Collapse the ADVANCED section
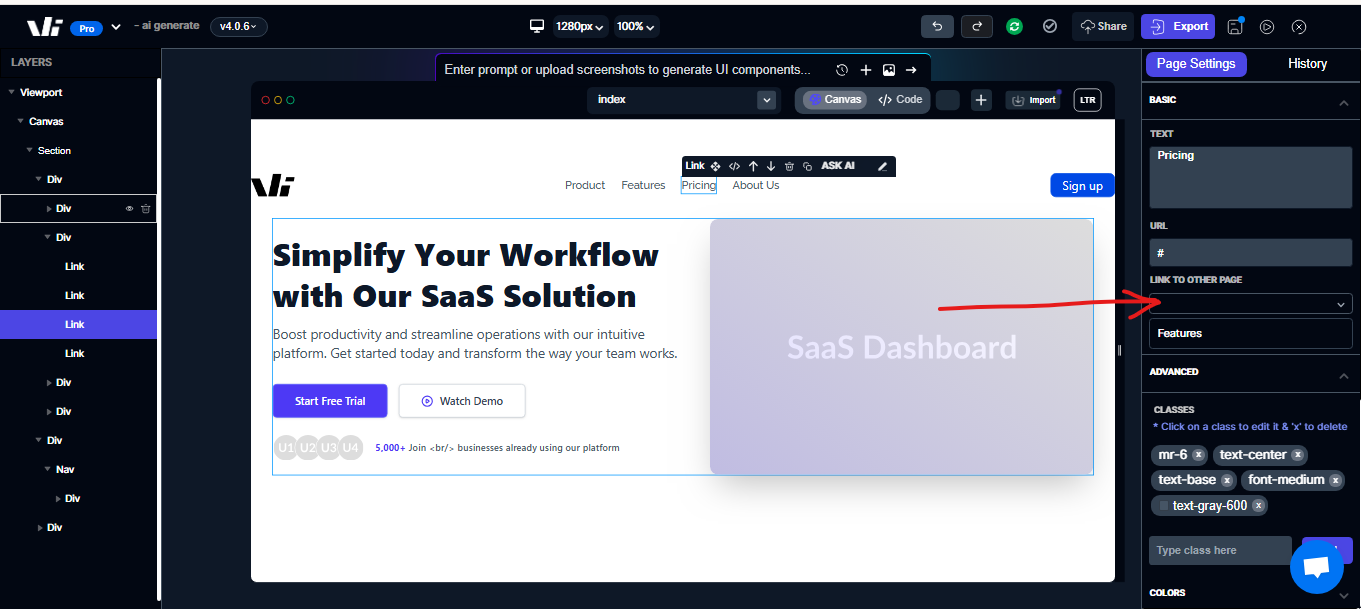The height and width of the screenshot is (609, 1361). (x=1342, y=375)
